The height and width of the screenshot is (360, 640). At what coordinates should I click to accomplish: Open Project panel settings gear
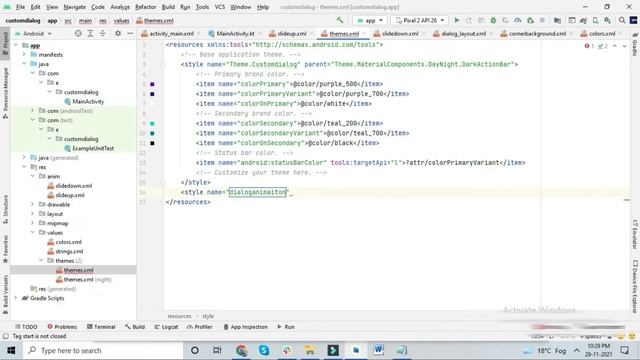point(118,33)
